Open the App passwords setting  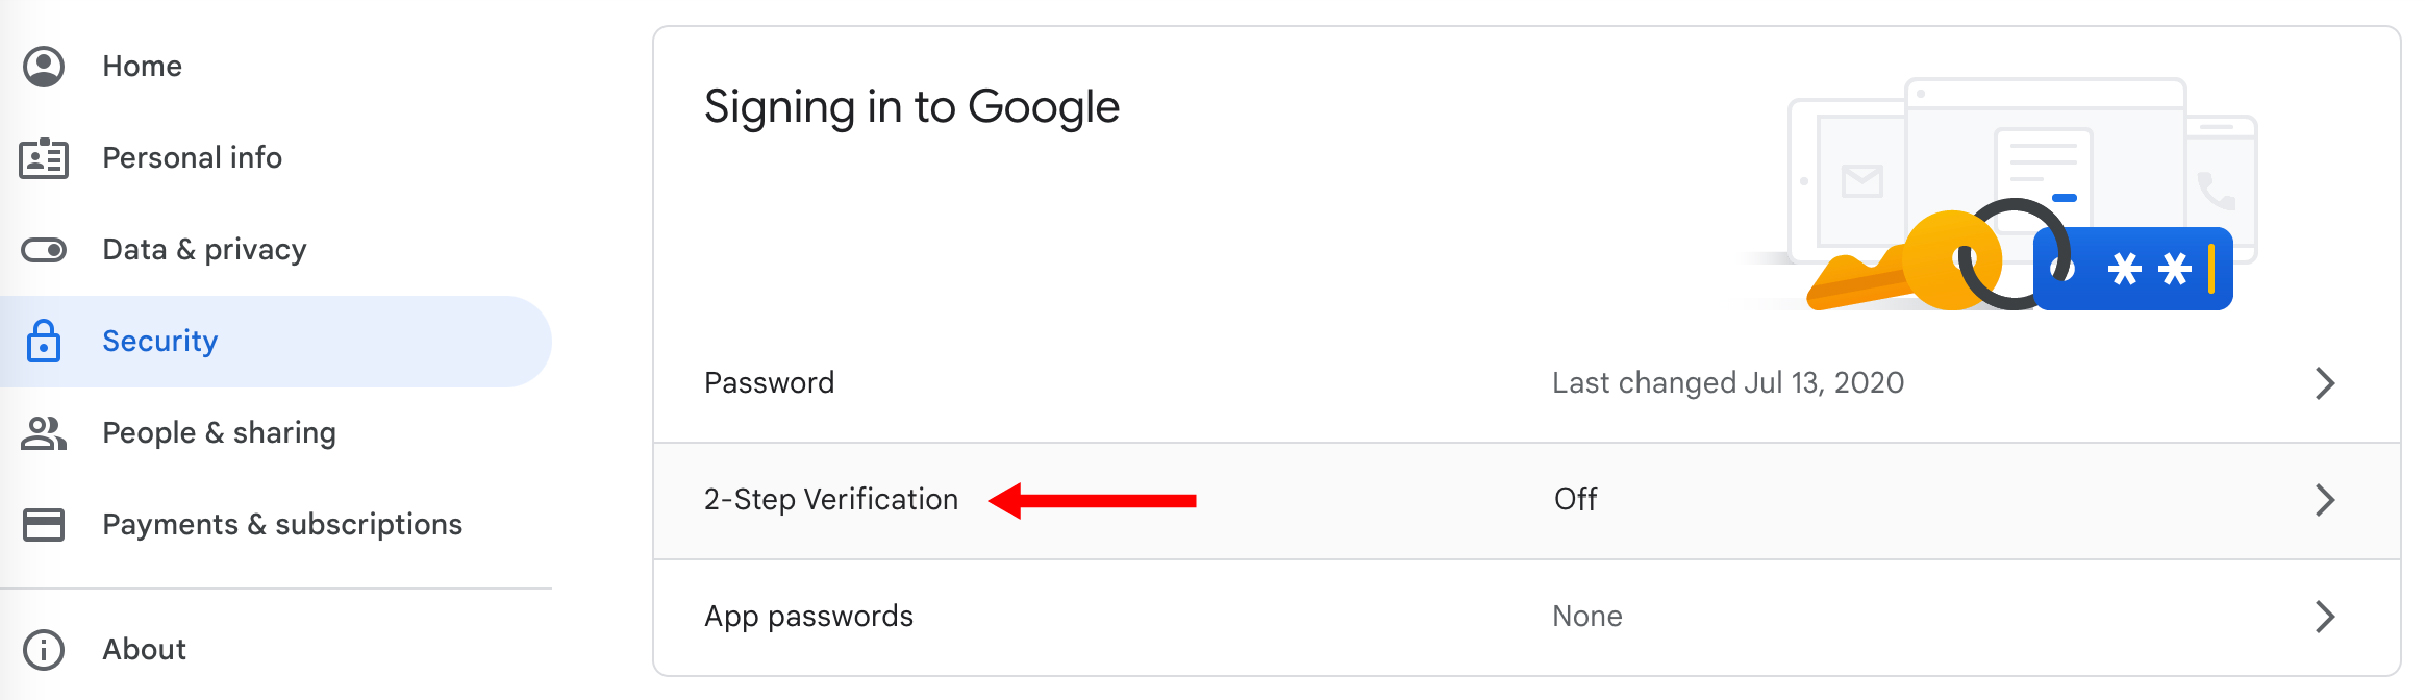tap(1527, 616)
